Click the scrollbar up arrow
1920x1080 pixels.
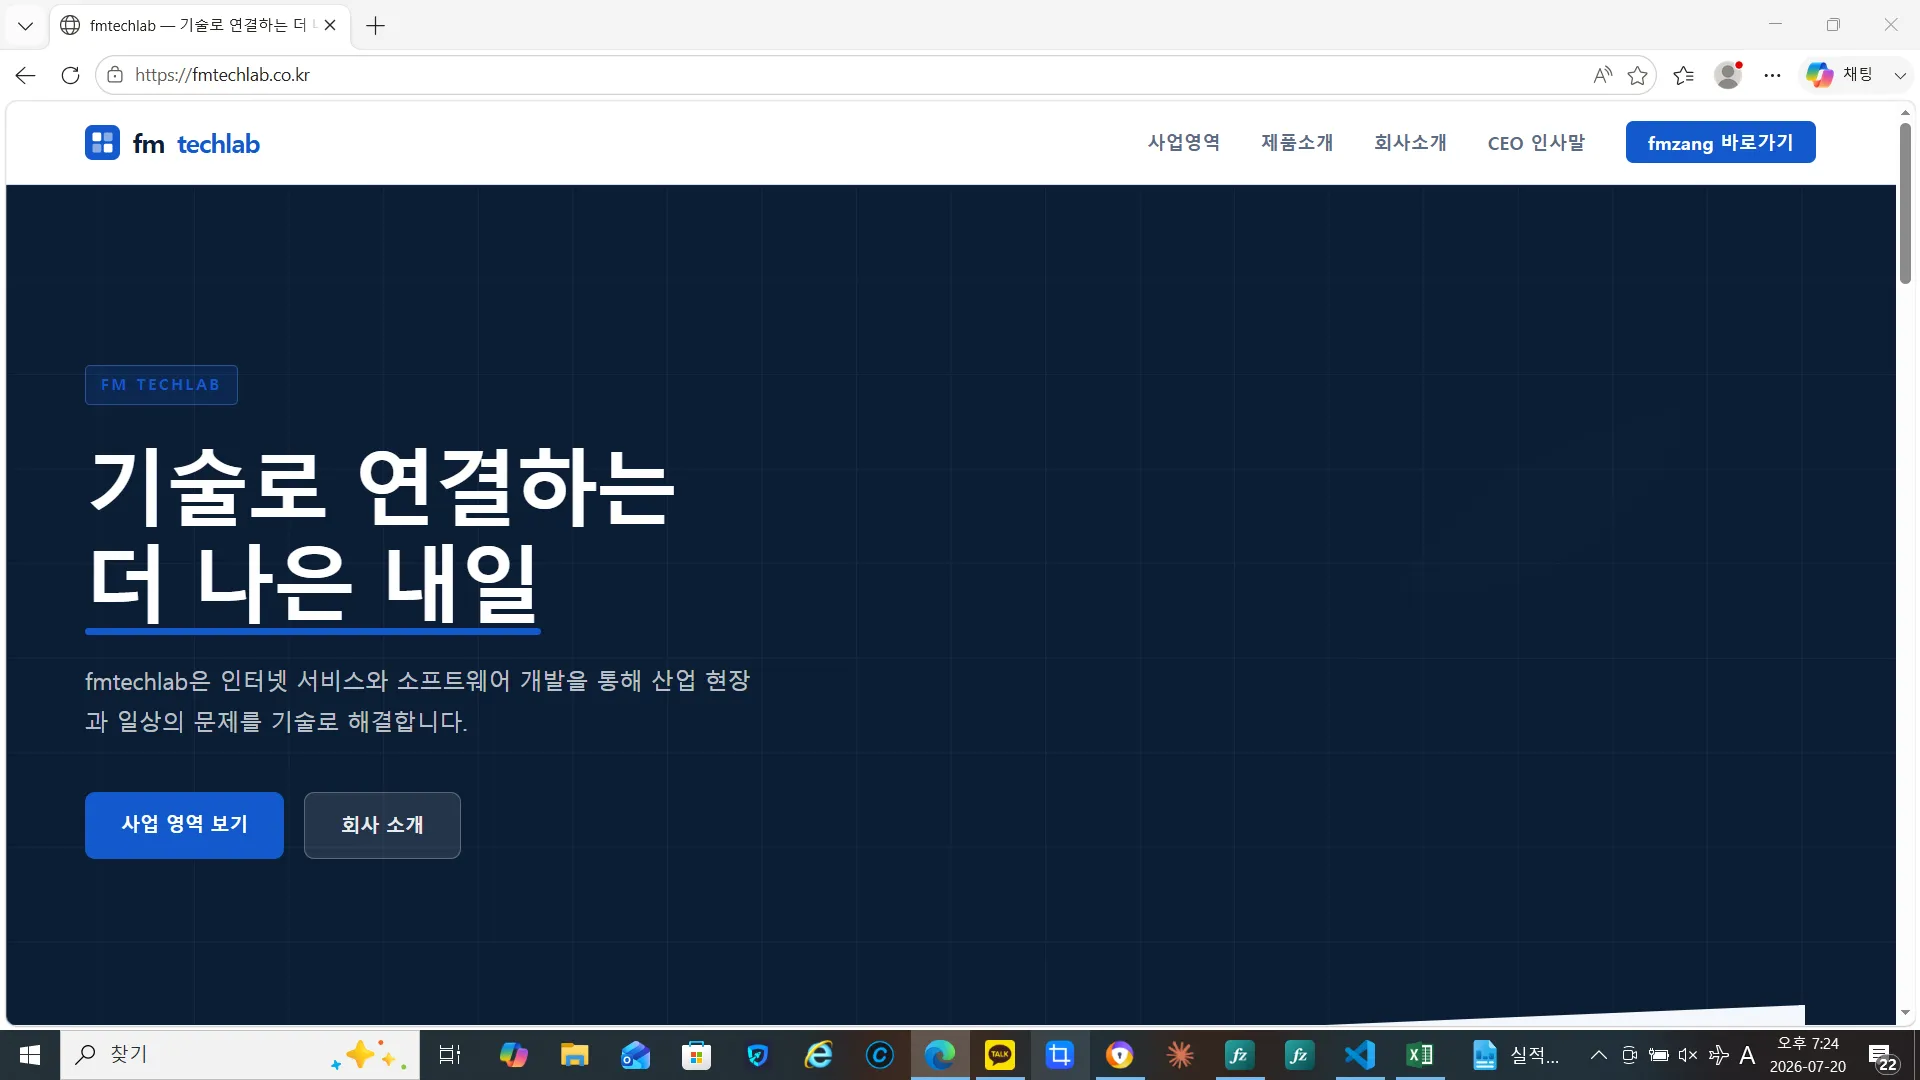point(1905,113)
